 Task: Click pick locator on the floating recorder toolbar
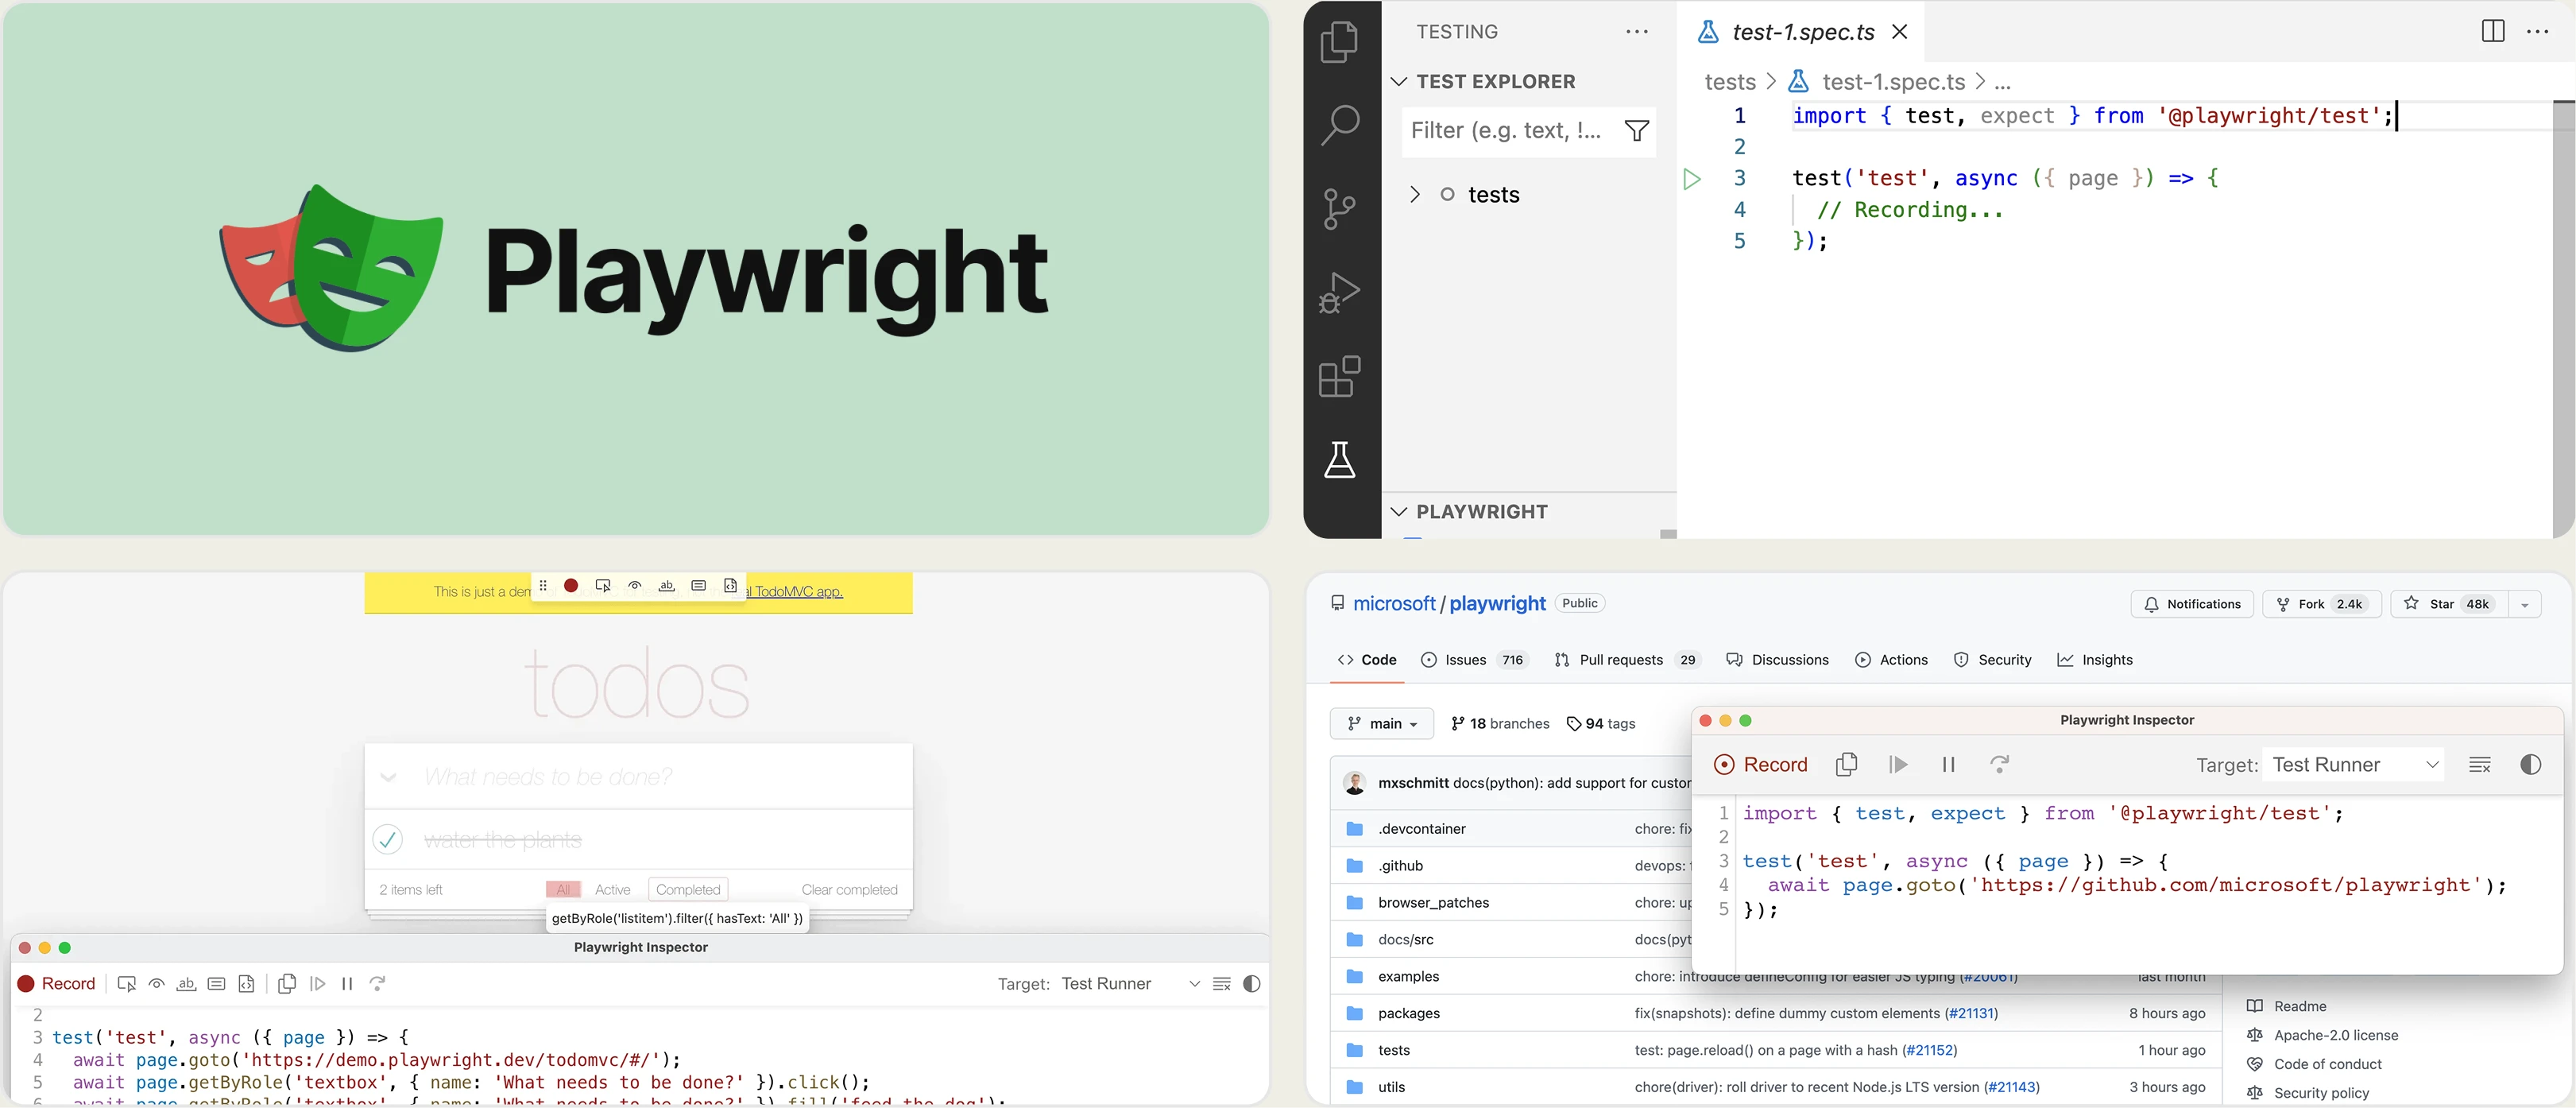(603, 586)
